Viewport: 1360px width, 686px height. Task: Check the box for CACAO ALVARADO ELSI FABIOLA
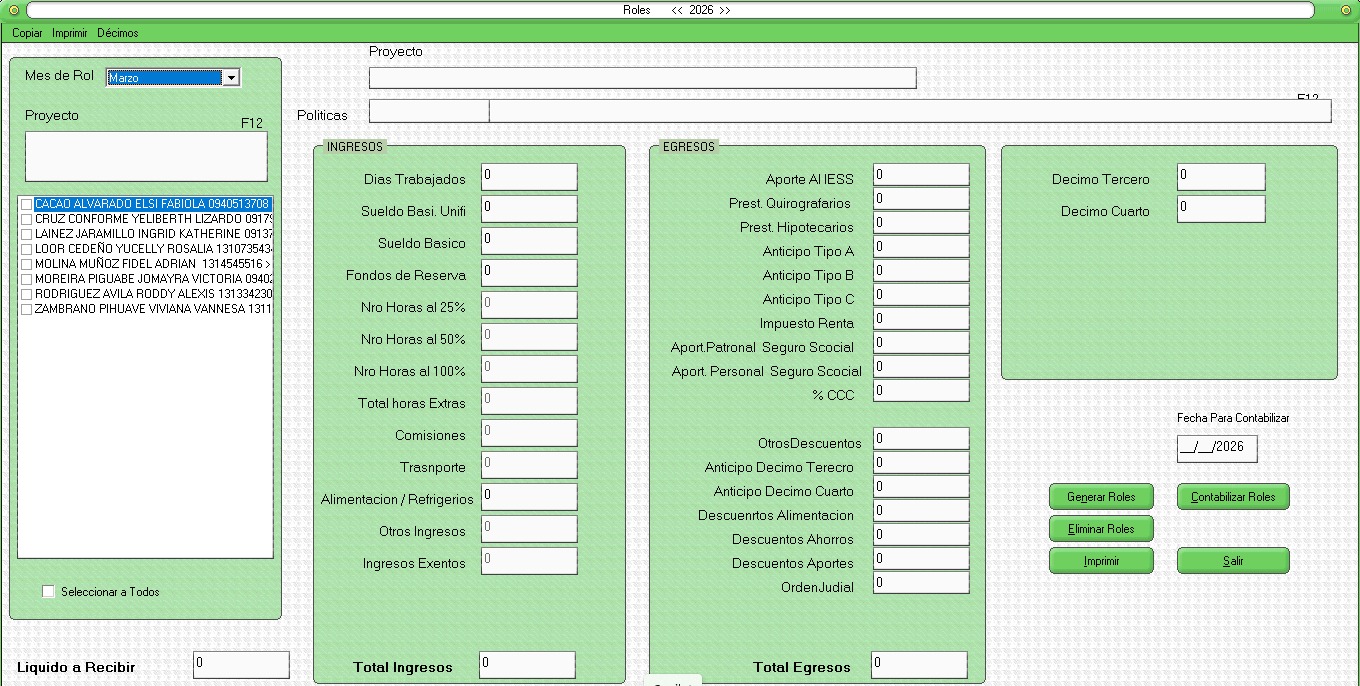(x=27, y=204)
